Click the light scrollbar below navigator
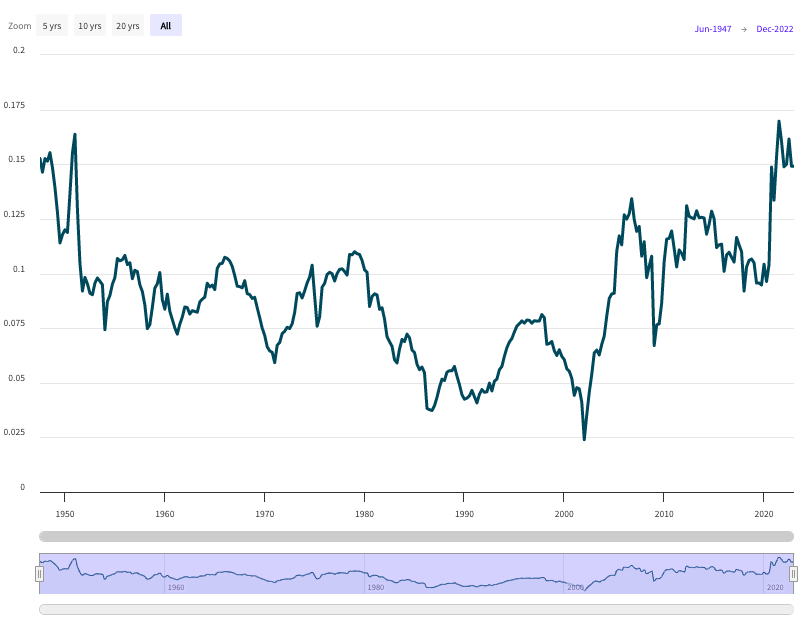 coord(416,610)
